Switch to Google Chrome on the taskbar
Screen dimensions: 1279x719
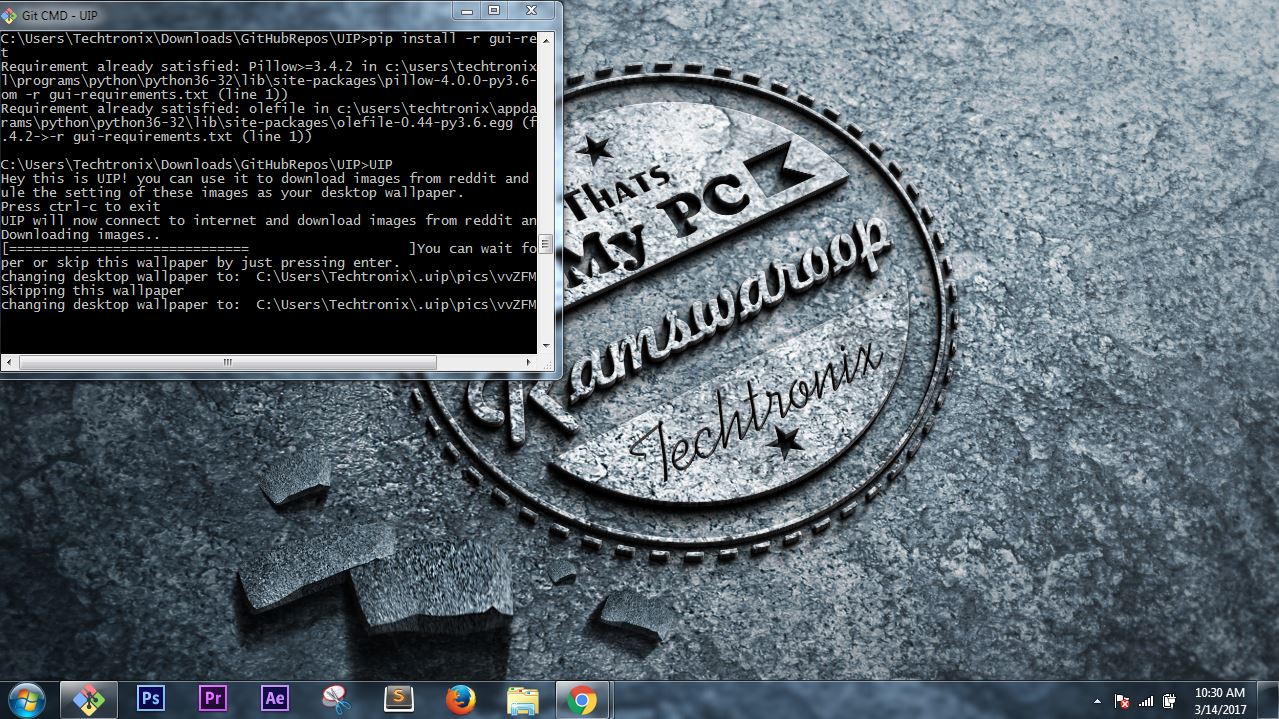(582, 699)
